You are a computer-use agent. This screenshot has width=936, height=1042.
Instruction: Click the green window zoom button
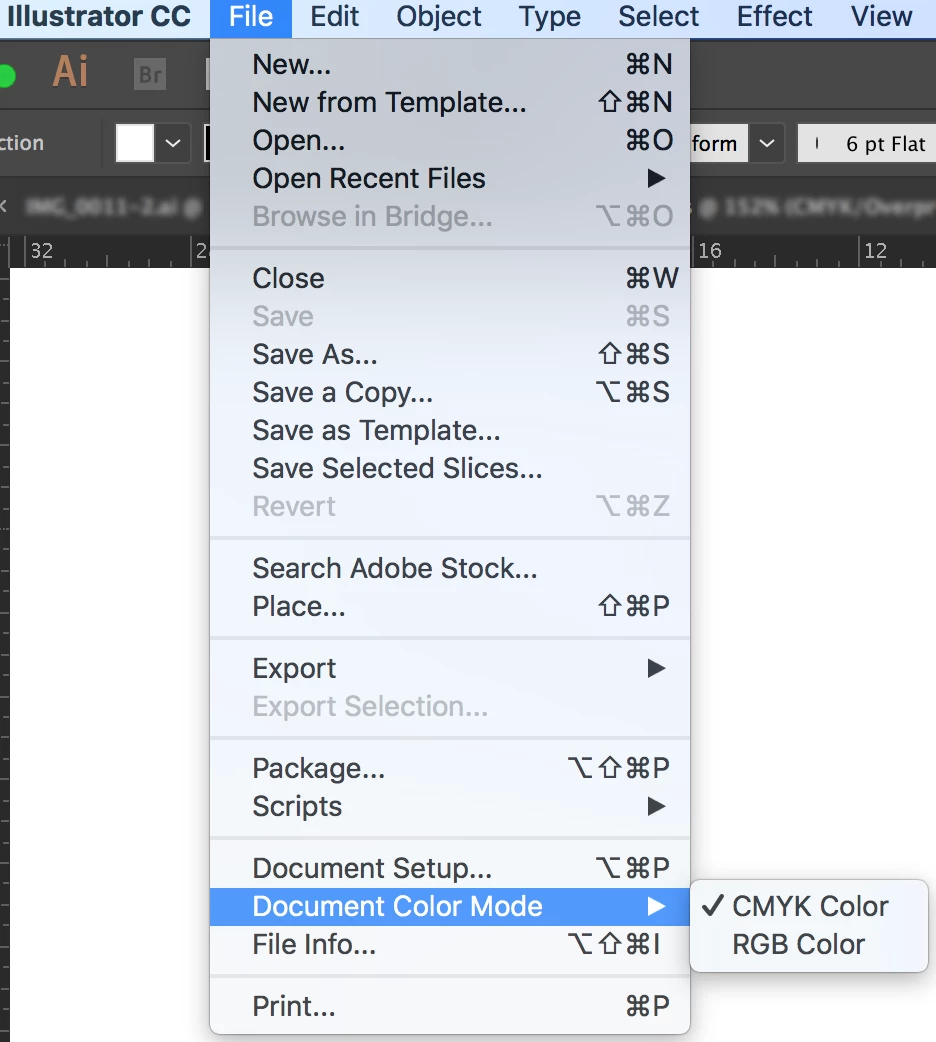pos(6,75)
